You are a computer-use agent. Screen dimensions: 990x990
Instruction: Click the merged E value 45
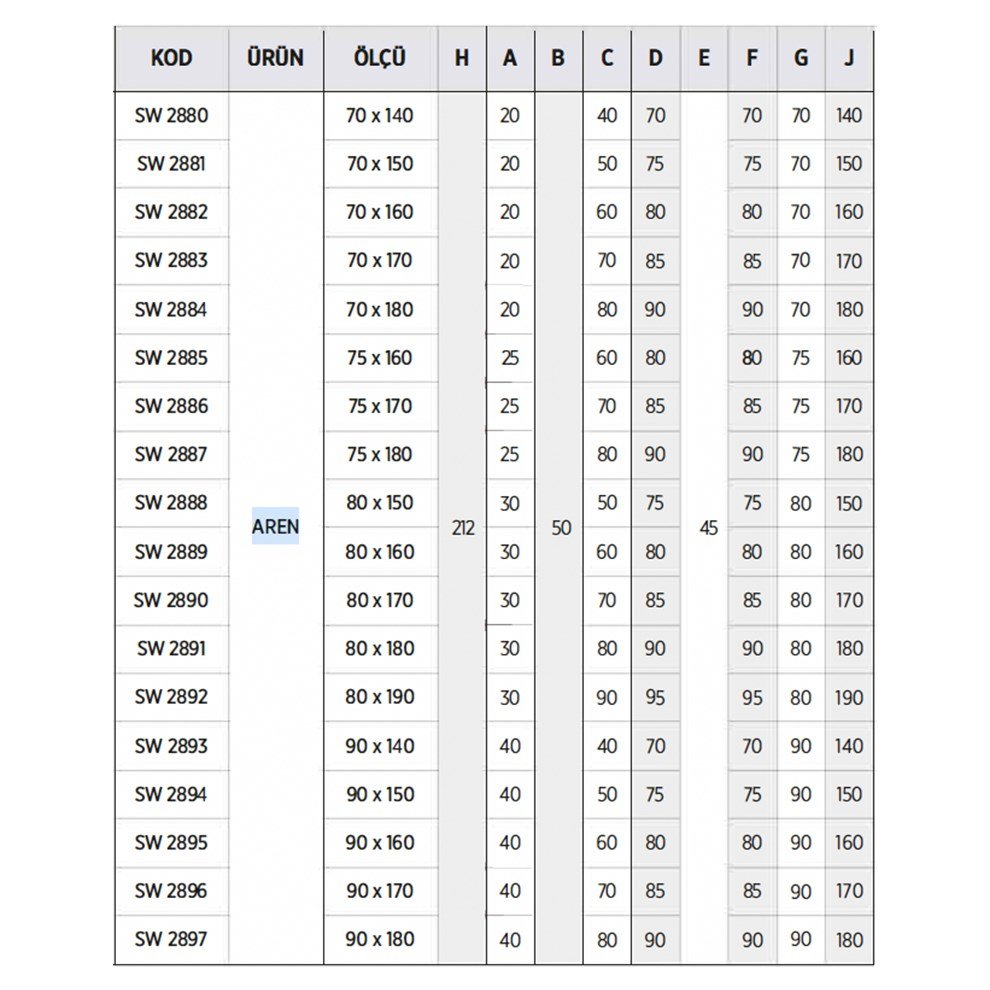click(x=708, y=528)
